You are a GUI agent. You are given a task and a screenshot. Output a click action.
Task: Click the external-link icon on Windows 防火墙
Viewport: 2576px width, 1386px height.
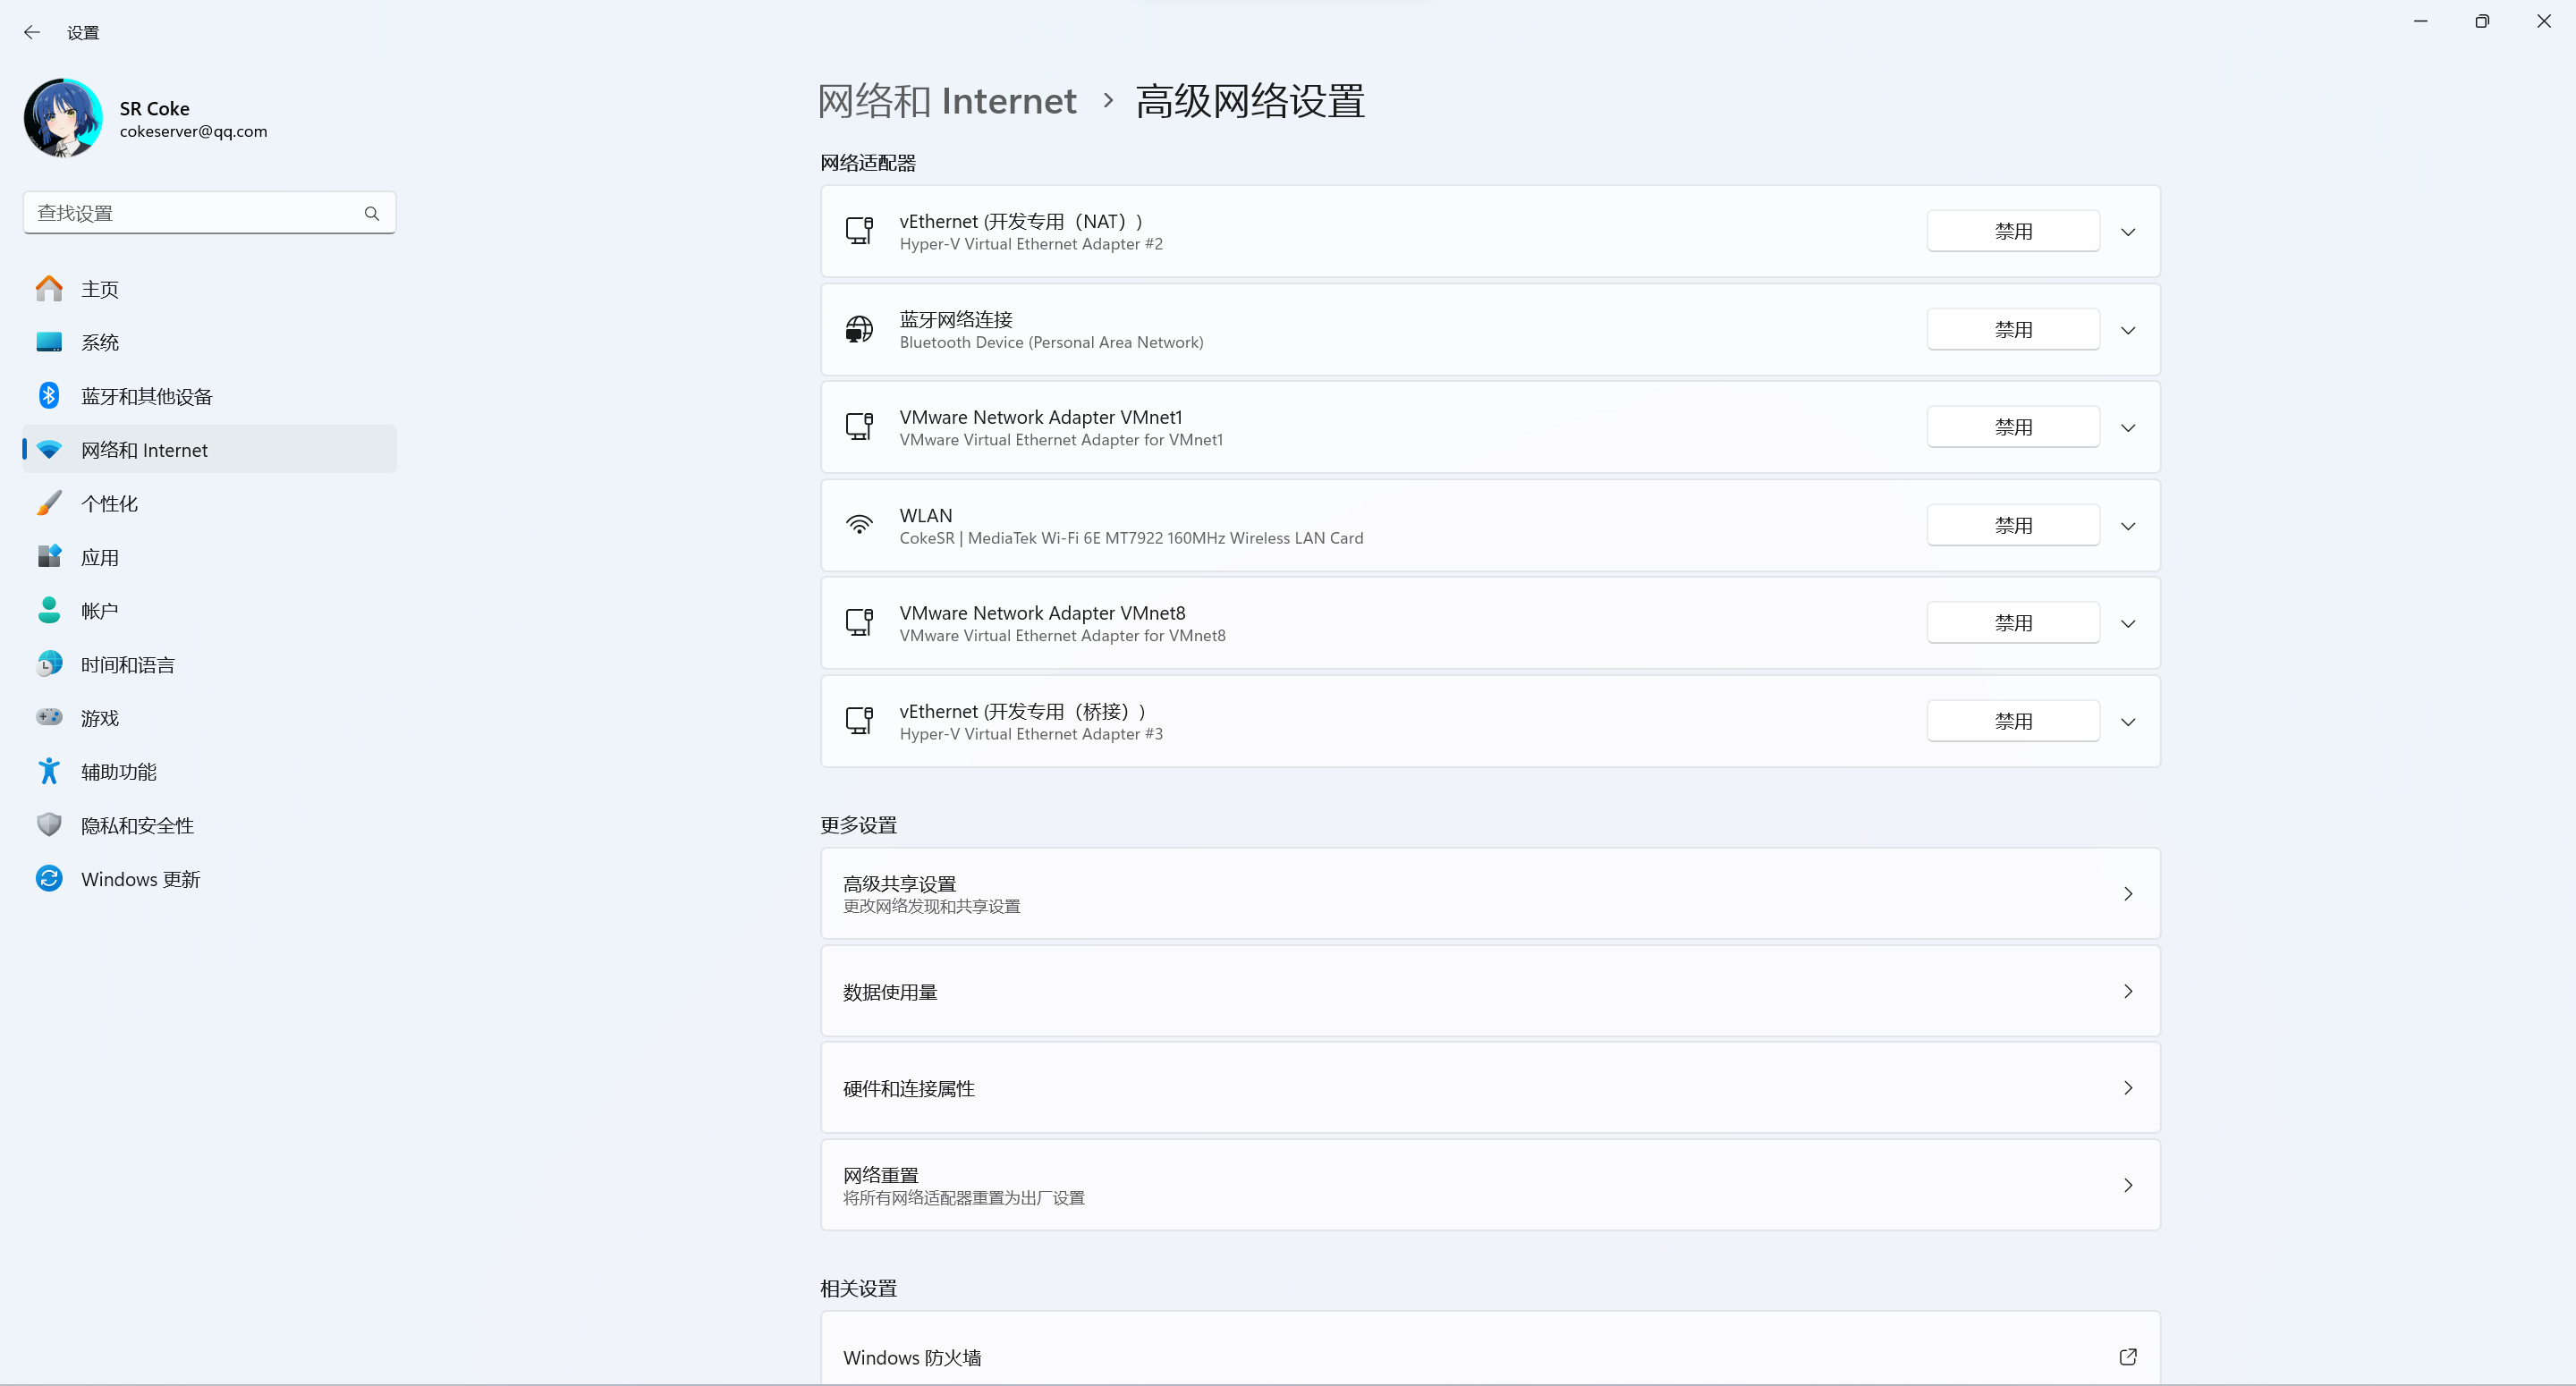2128,1357
